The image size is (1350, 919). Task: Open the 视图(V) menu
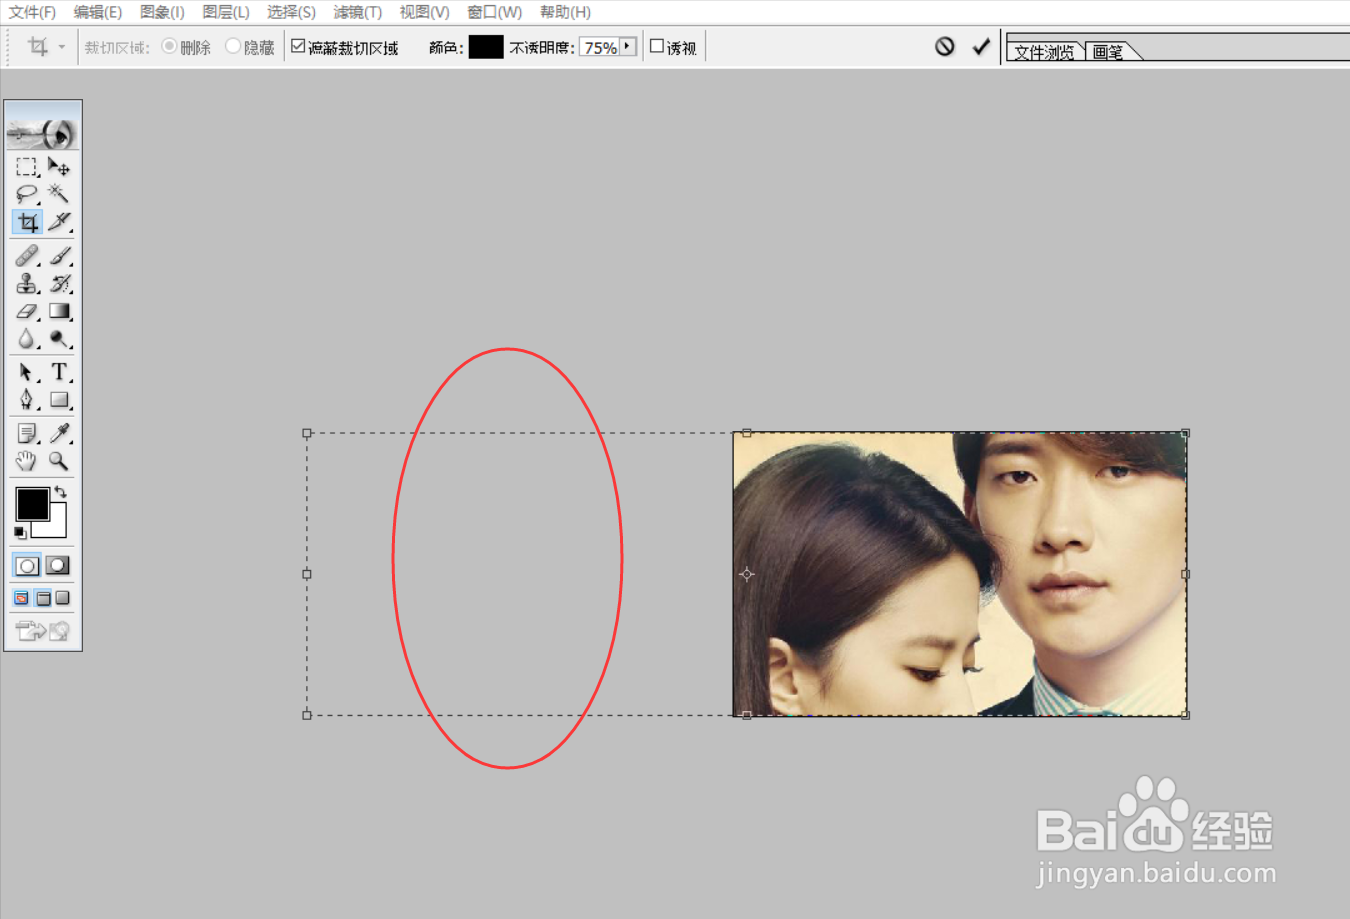pos(424,12)
